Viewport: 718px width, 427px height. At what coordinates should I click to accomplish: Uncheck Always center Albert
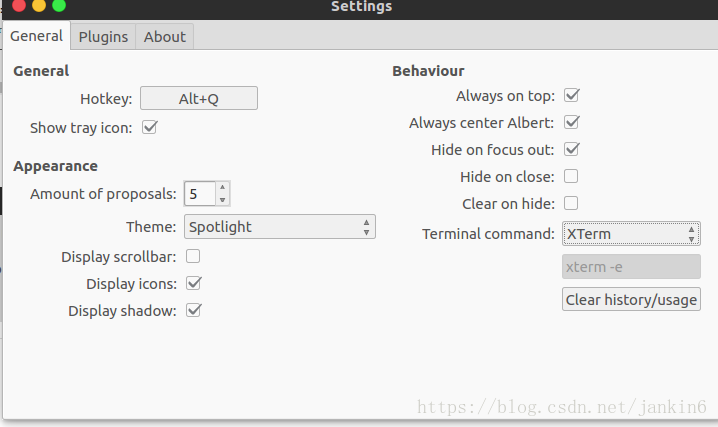pos(571,122)
